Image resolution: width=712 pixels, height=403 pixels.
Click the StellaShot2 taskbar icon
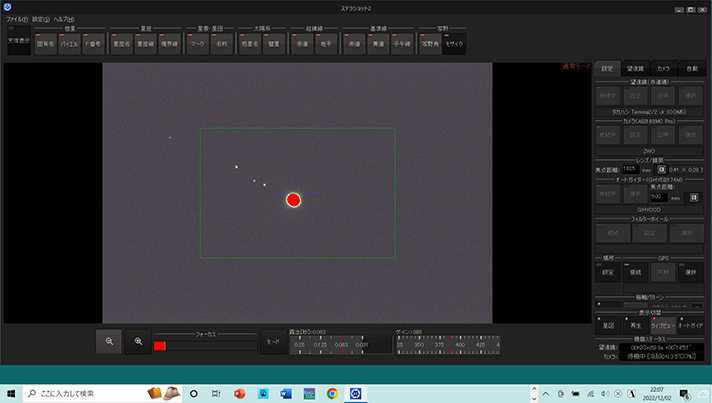click(356, 393)
